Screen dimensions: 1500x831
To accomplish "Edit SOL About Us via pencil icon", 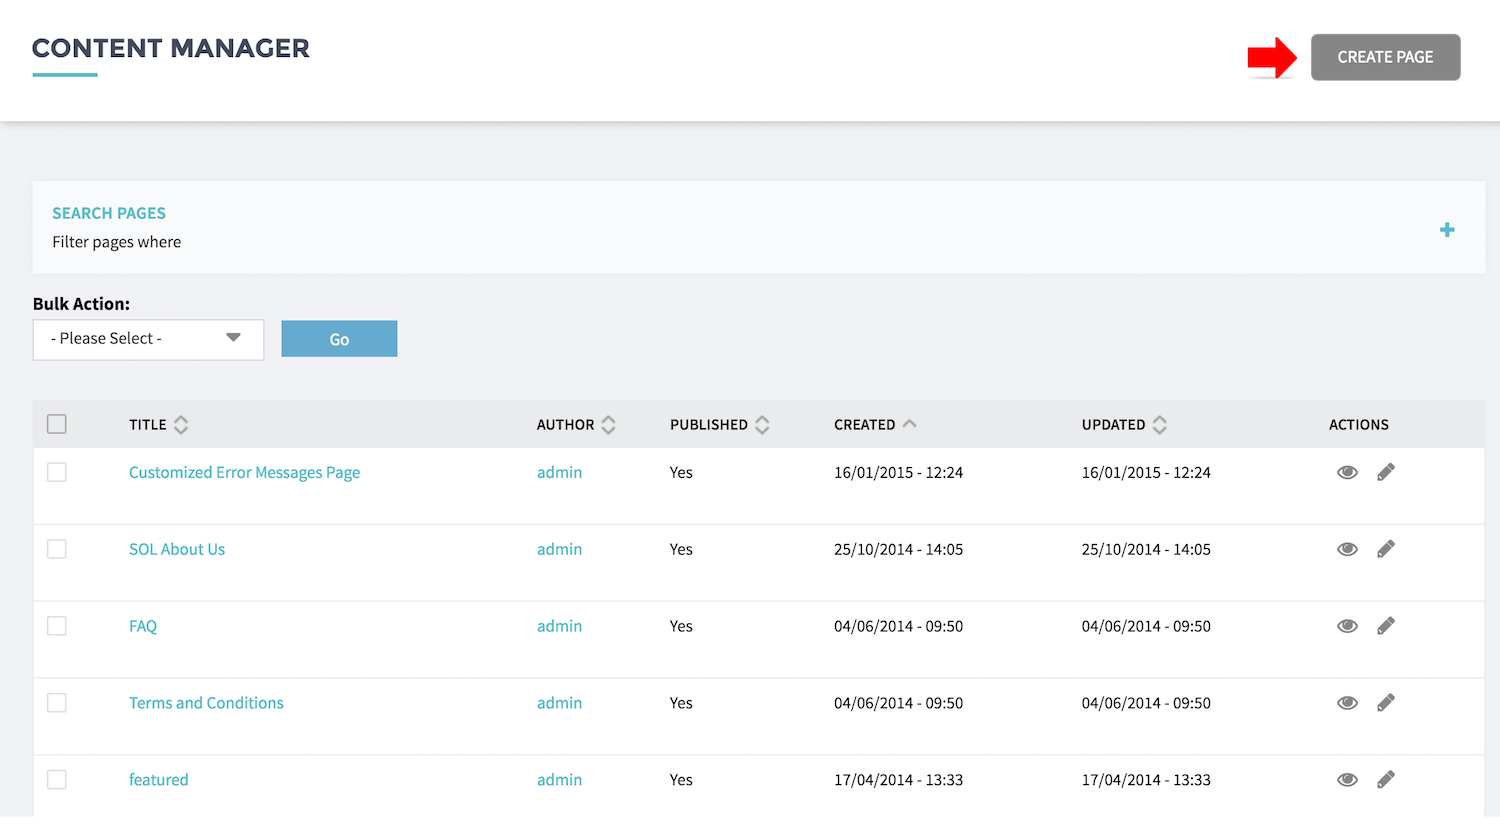I will [x=1385, y=549].
